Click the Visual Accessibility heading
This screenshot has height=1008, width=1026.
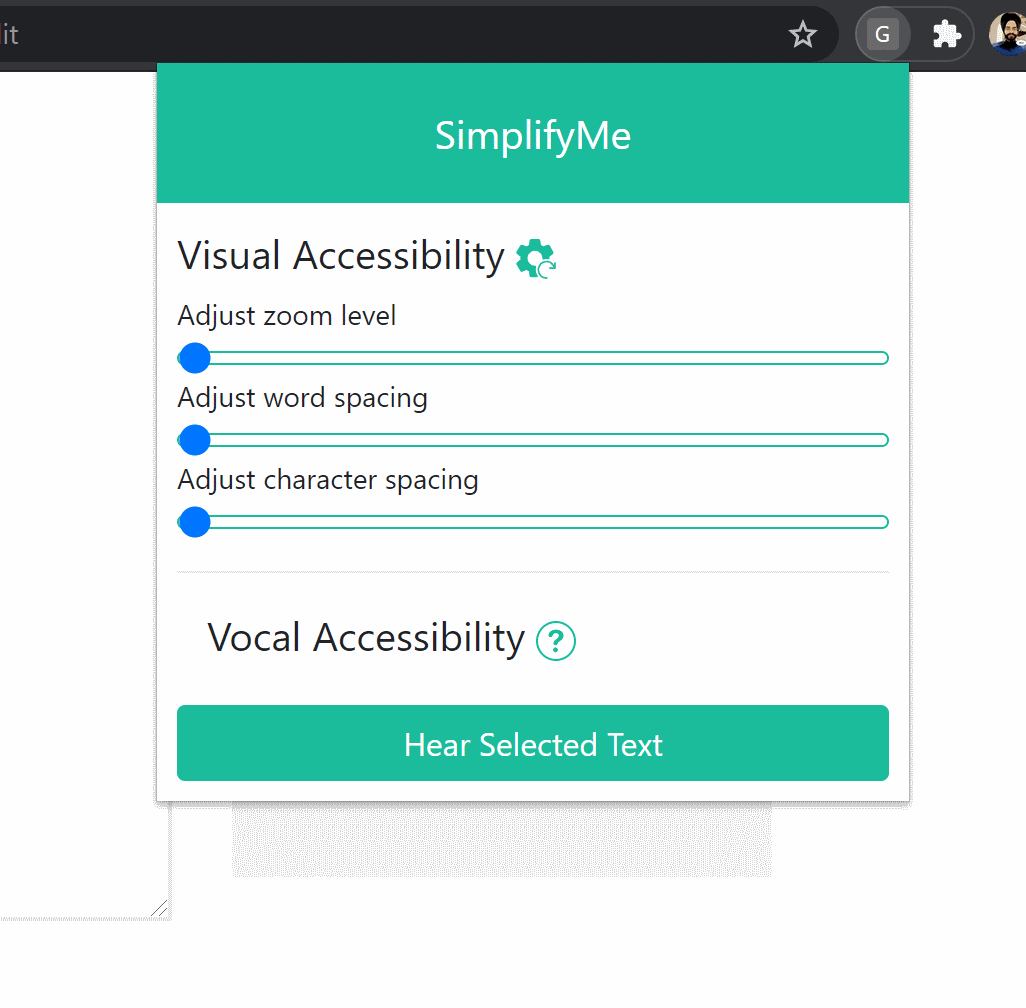tap(341, 256)
